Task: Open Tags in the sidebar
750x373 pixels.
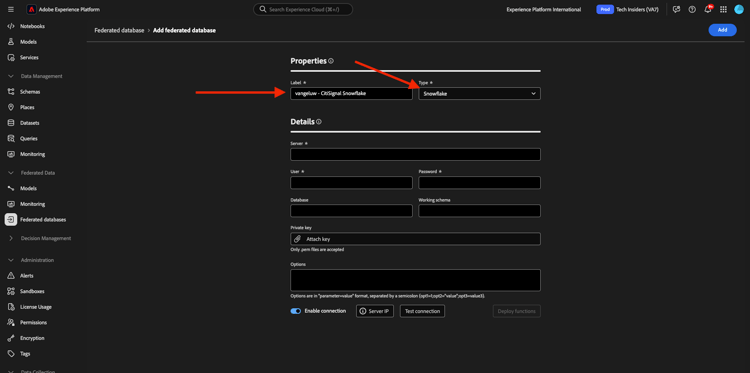Action: coord(25,354)
